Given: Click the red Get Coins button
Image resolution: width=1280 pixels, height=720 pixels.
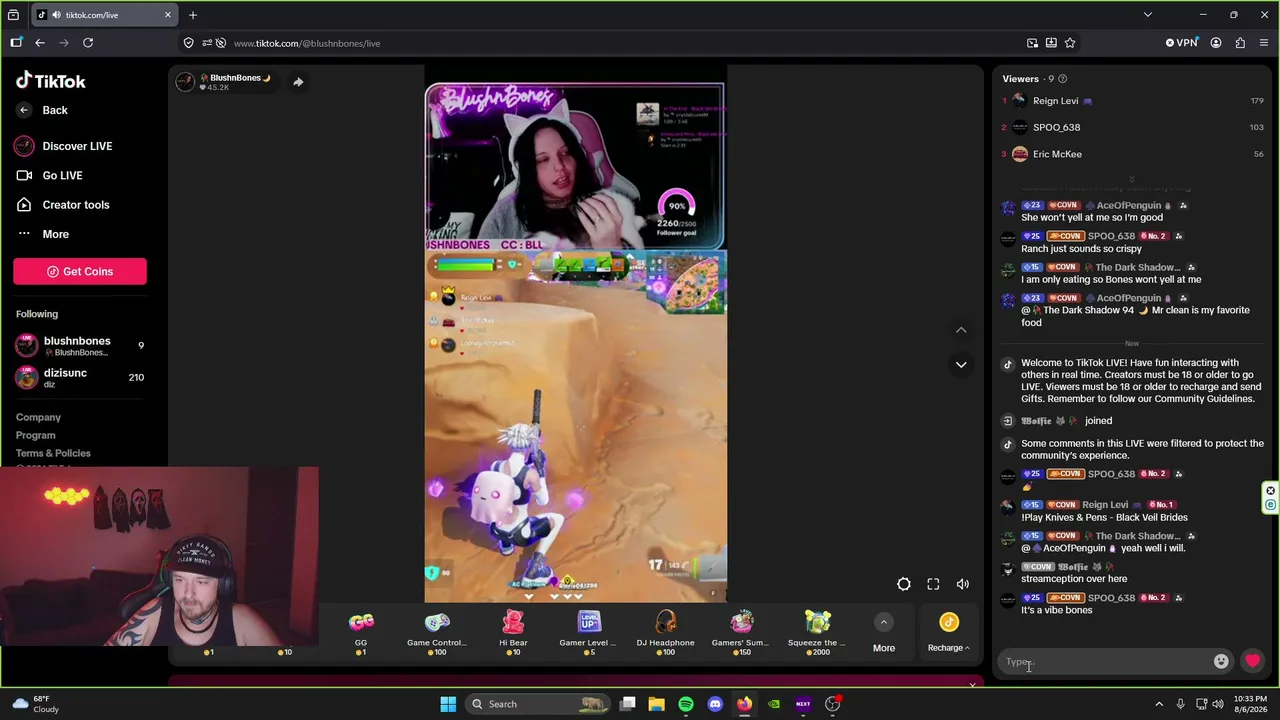Looking at the screenshot, I should [x=80, y=271].
